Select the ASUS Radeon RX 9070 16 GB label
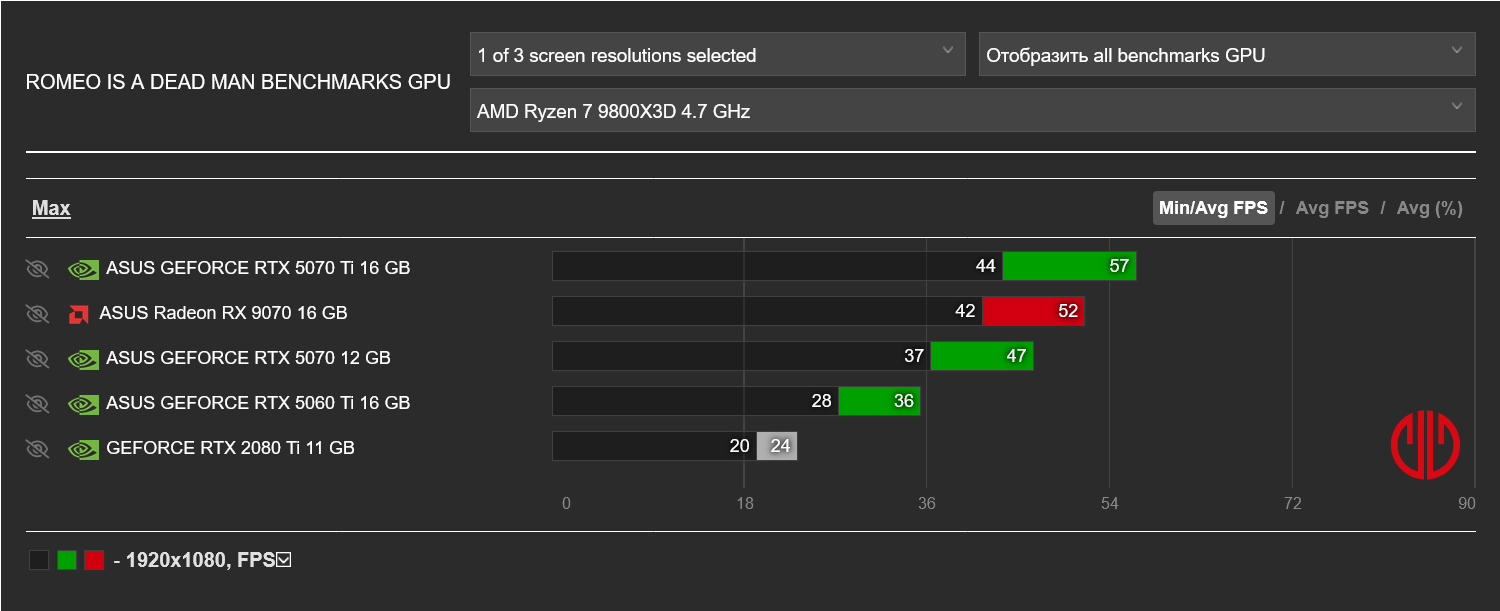The image size is (1500, 611). point(223,313)
